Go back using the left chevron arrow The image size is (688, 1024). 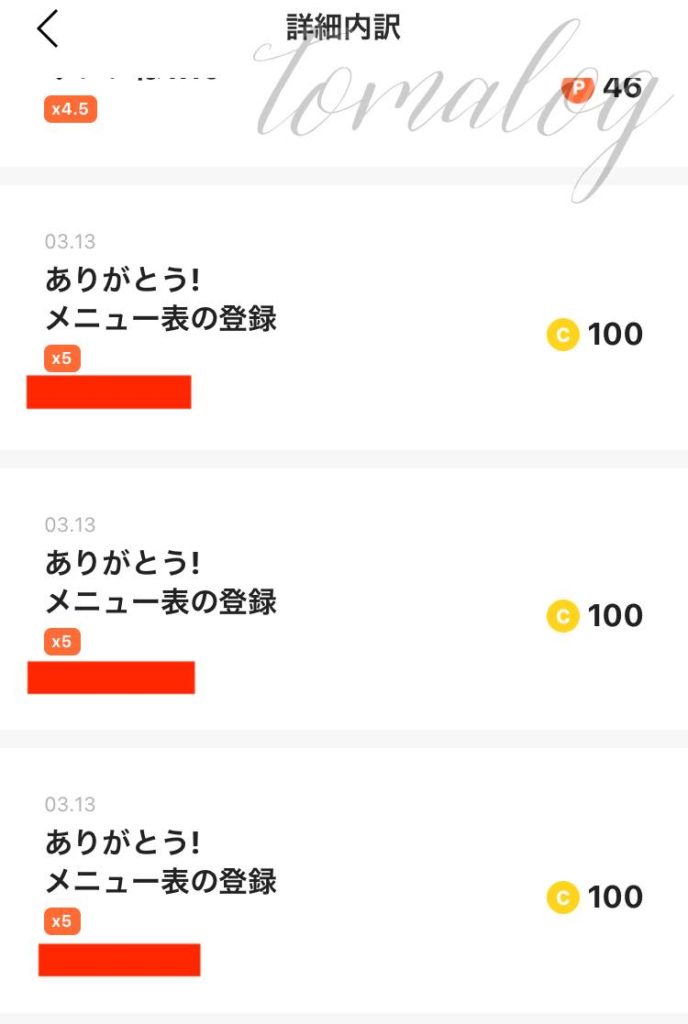coord(48,29)
